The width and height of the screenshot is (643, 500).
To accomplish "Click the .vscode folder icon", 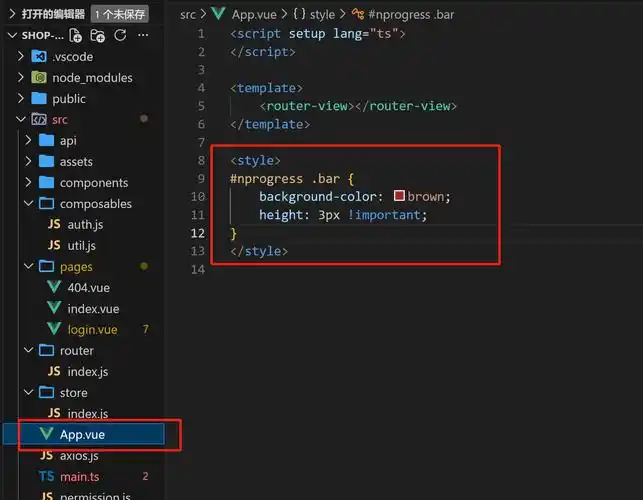I will [39, 56].
